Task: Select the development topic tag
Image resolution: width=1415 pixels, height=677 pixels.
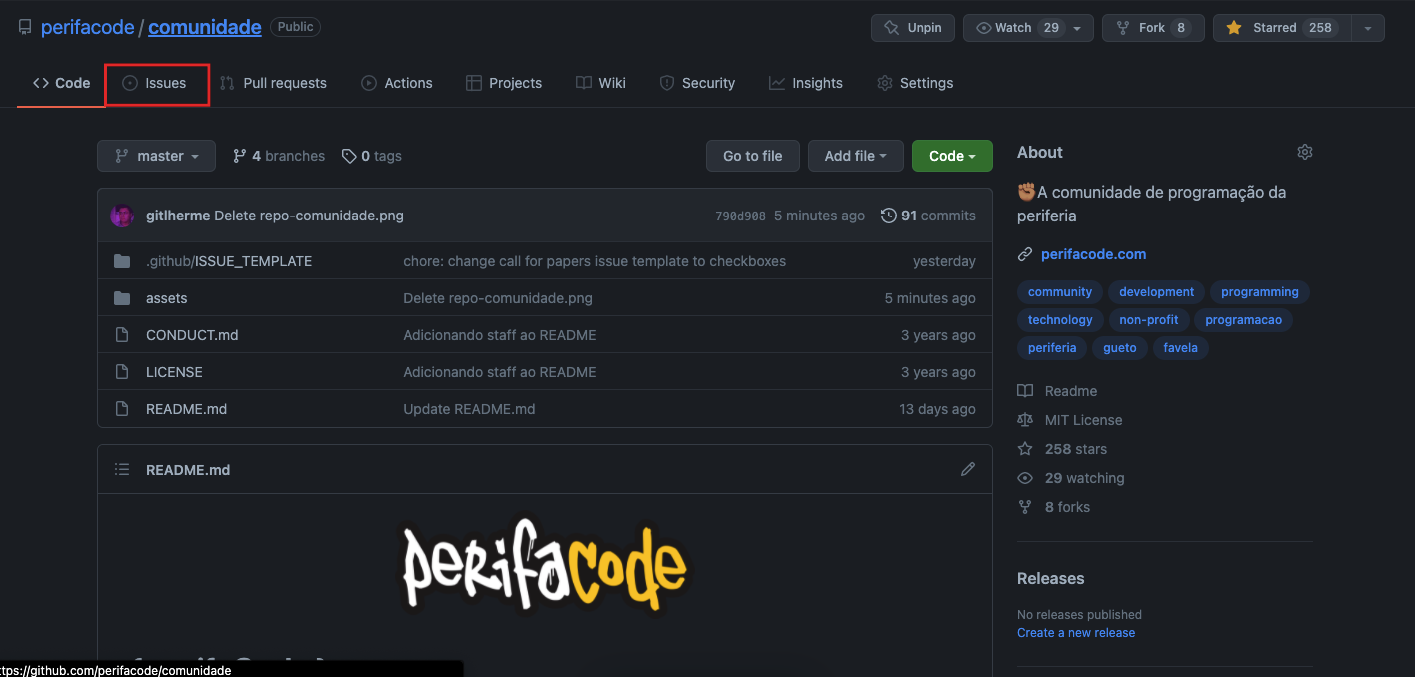Action: point(1156,292)
